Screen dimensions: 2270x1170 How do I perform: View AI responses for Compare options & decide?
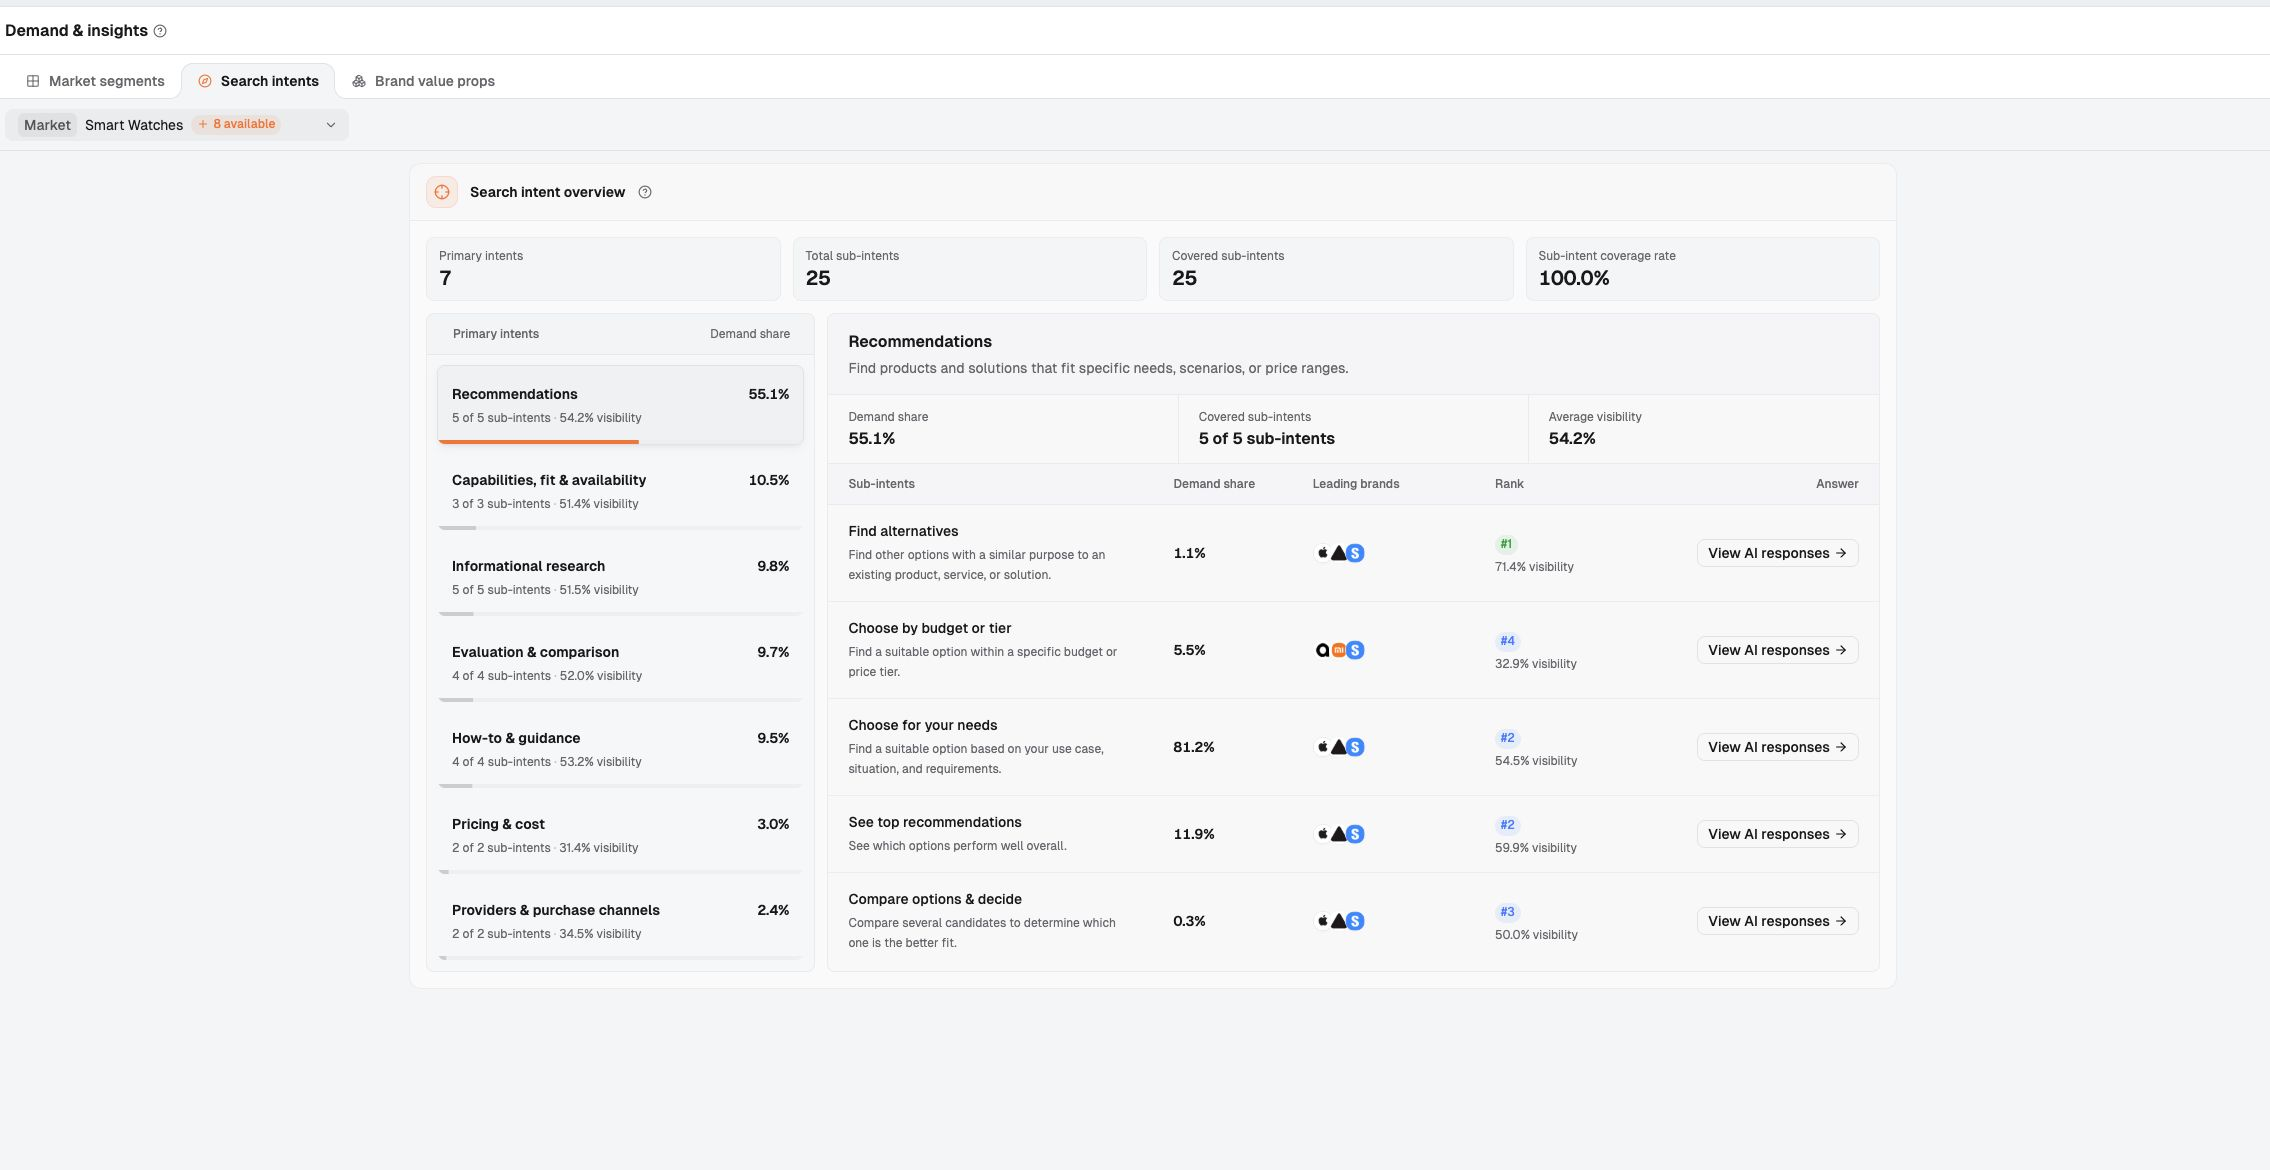pos(1777,921)
